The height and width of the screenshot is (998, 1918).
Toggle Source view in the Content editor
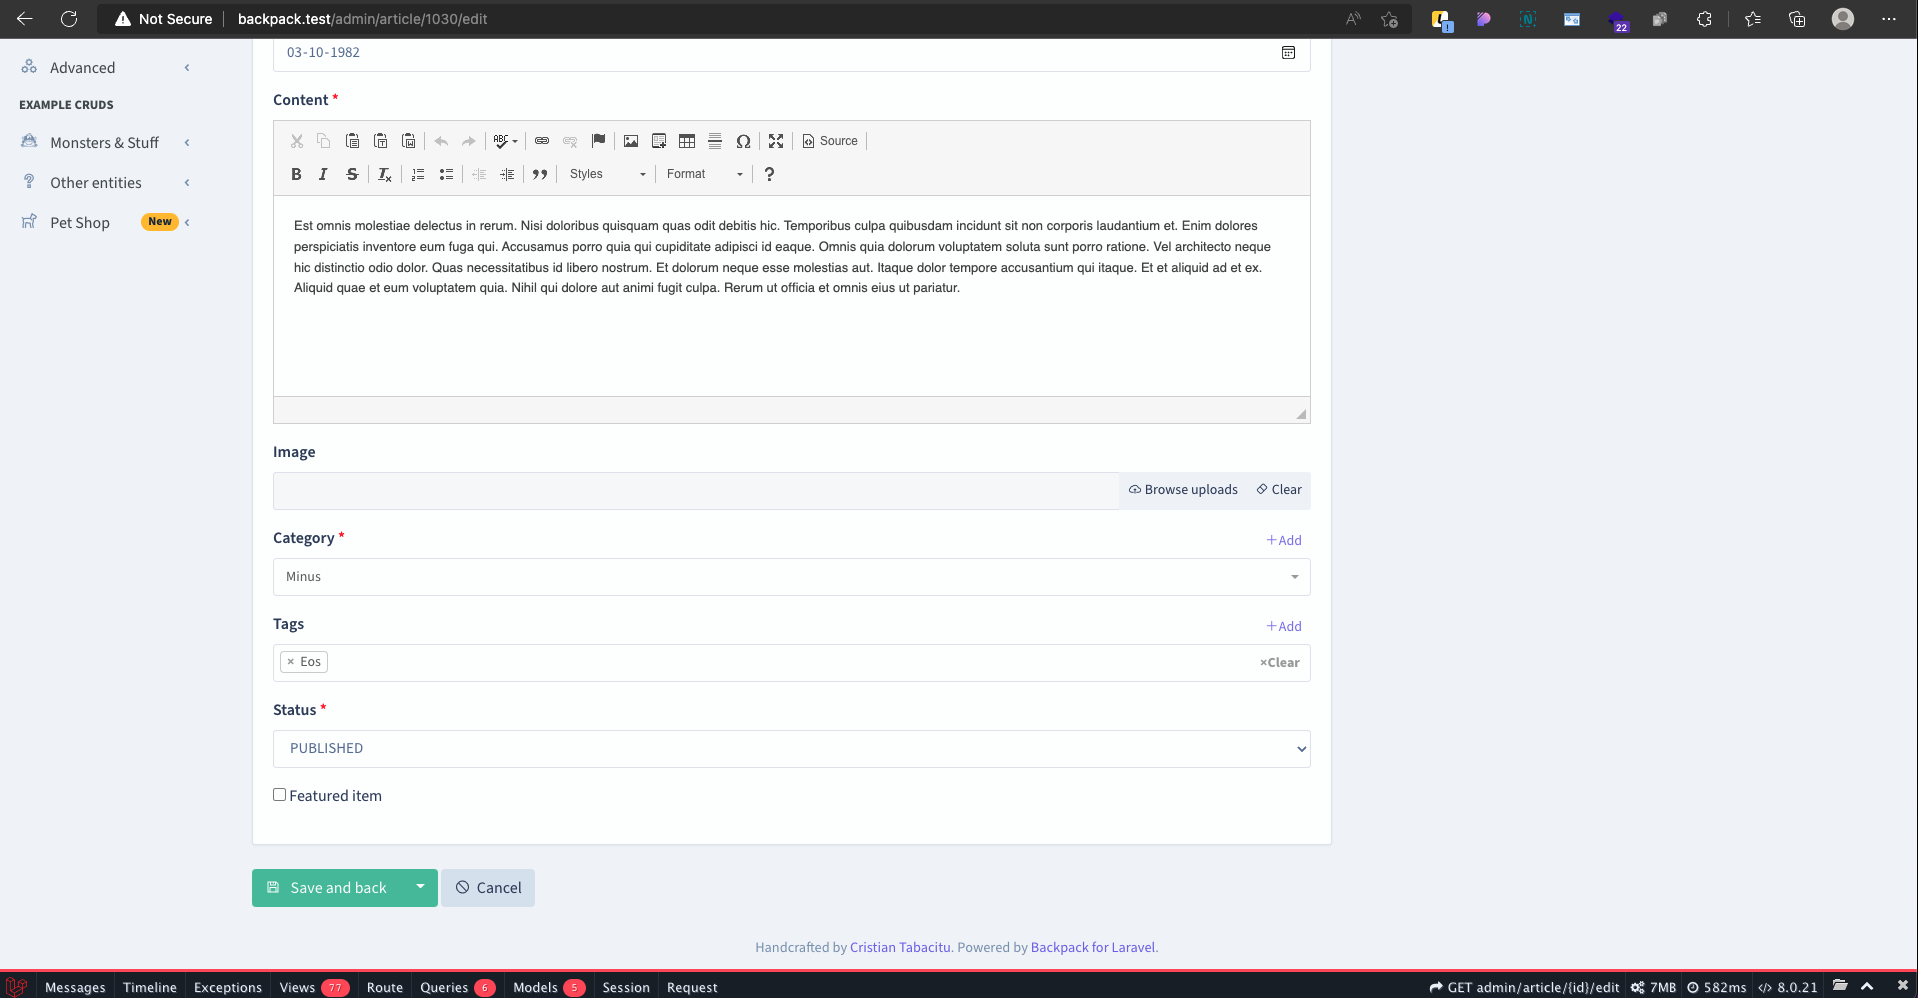coord(829,141)
